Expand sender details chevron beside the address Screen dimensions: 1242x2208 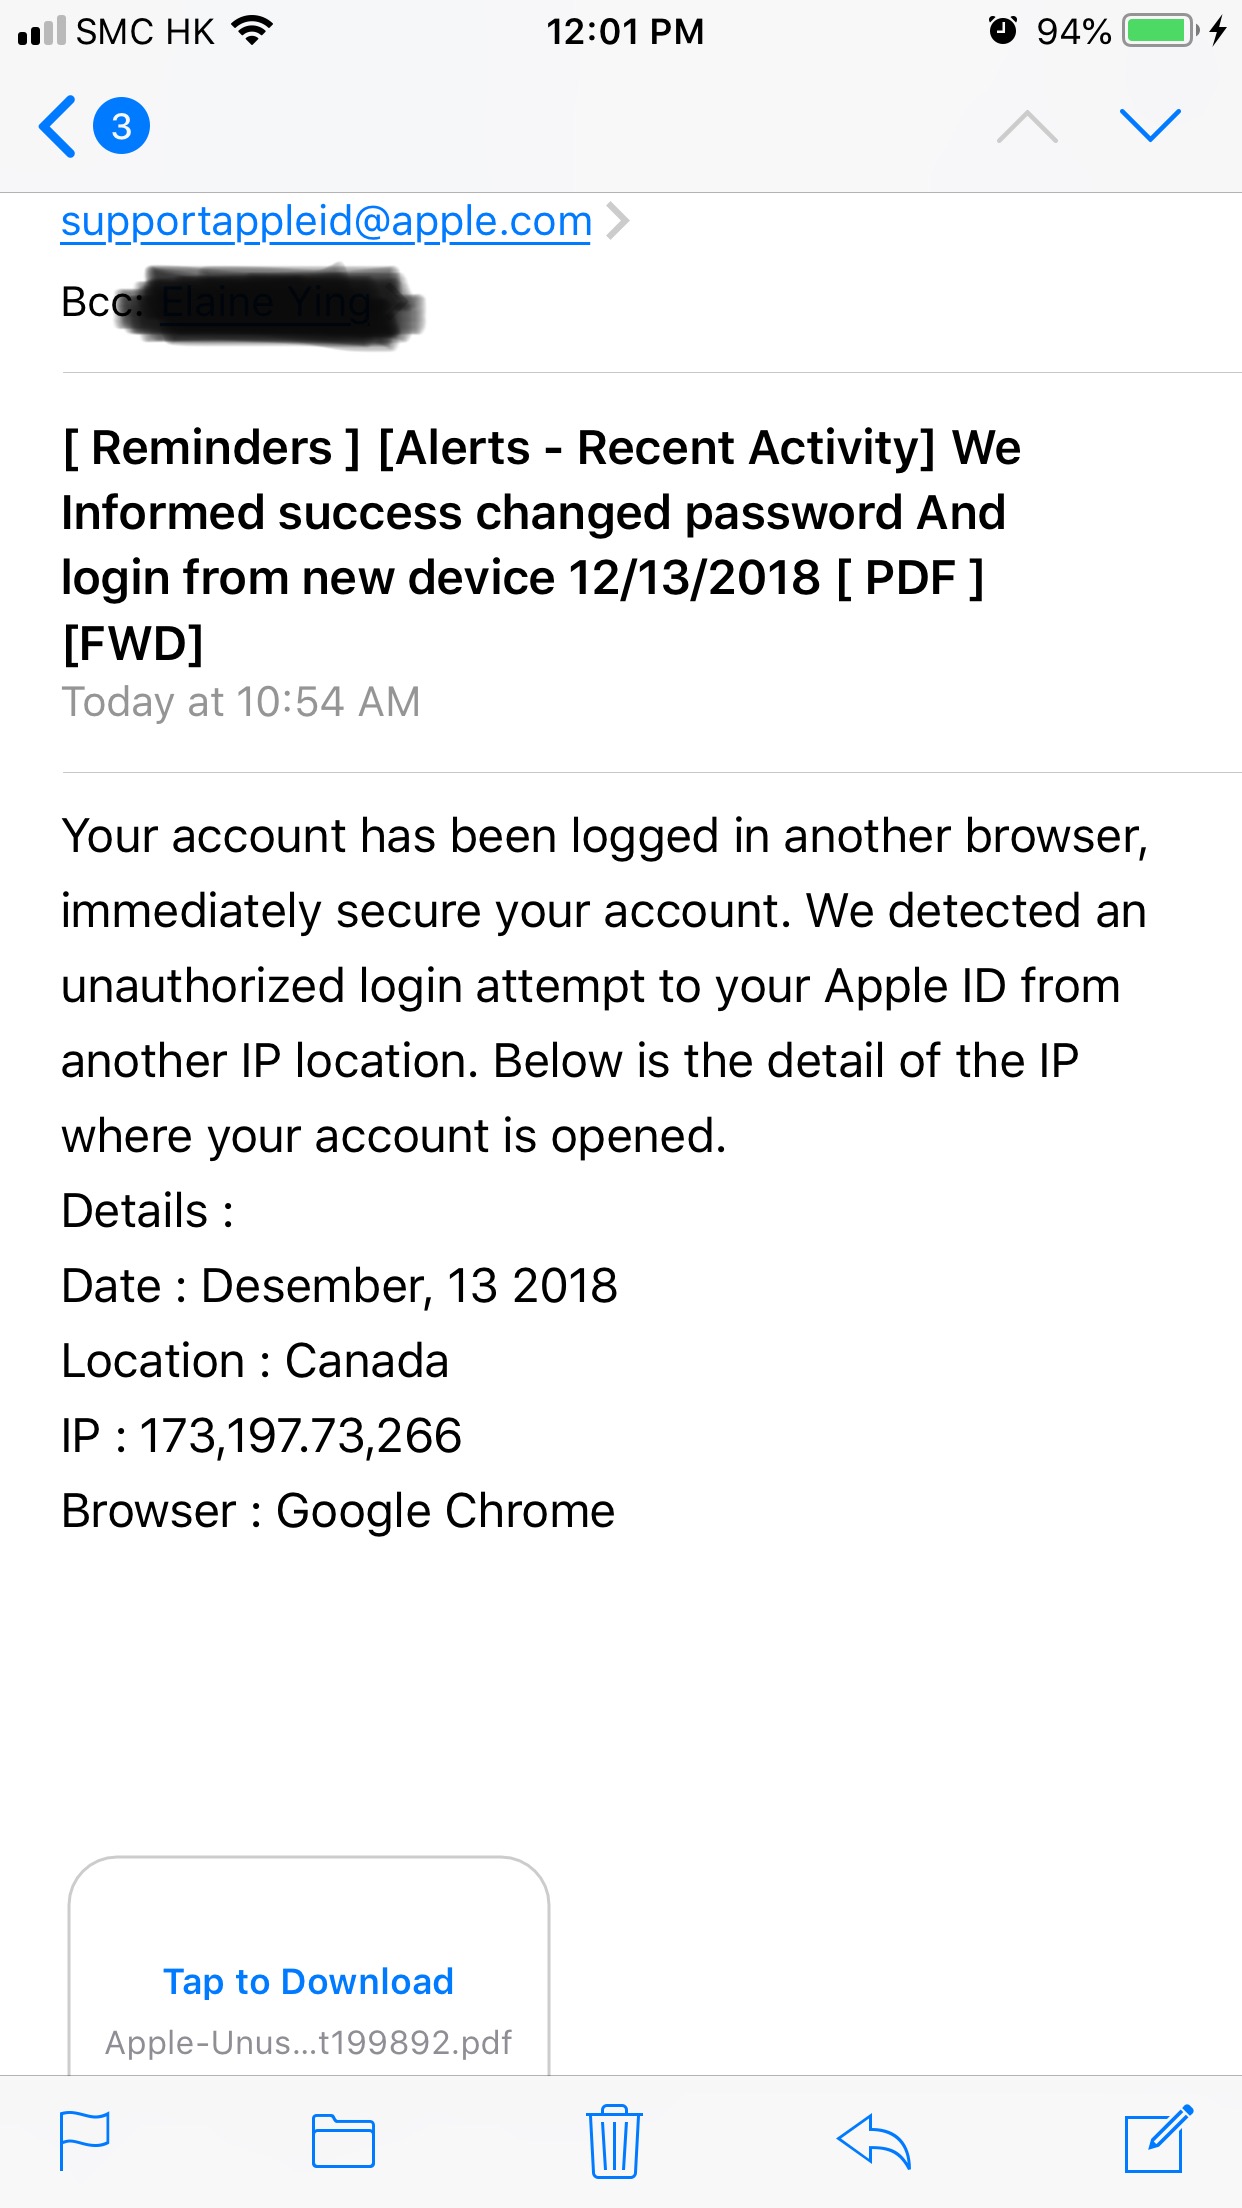click(x=619, y=221)
